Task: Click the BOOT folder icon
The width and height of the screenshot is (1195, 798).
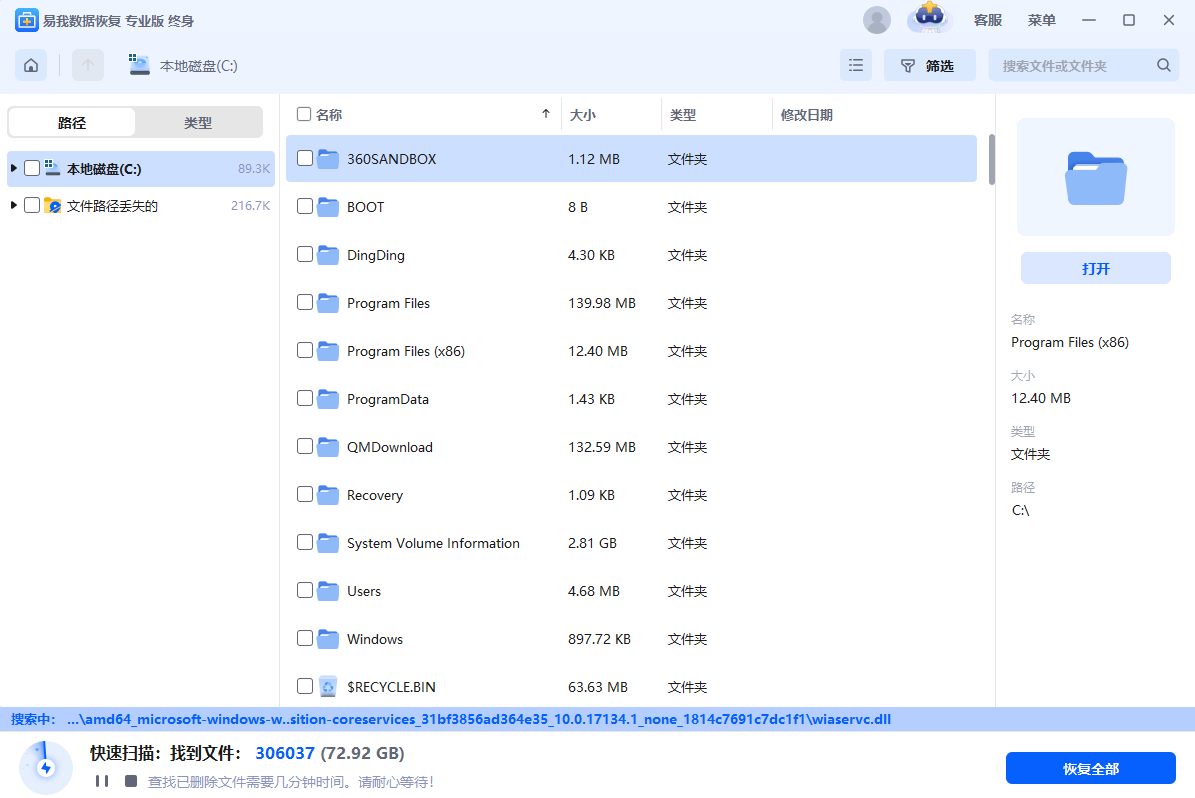Action: [x=328, y=207]
